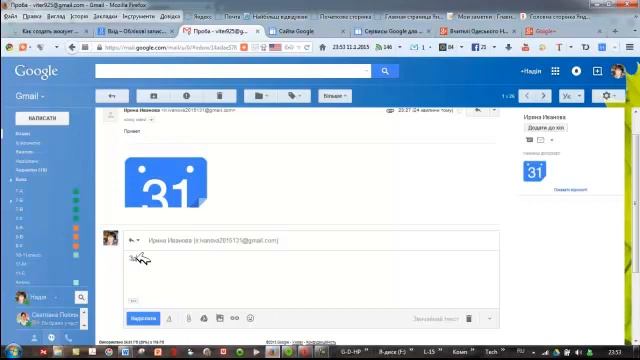Viewport: 640px width, 360px height.
Task: Open the account profile photo in header
Action: pos(618,71)
